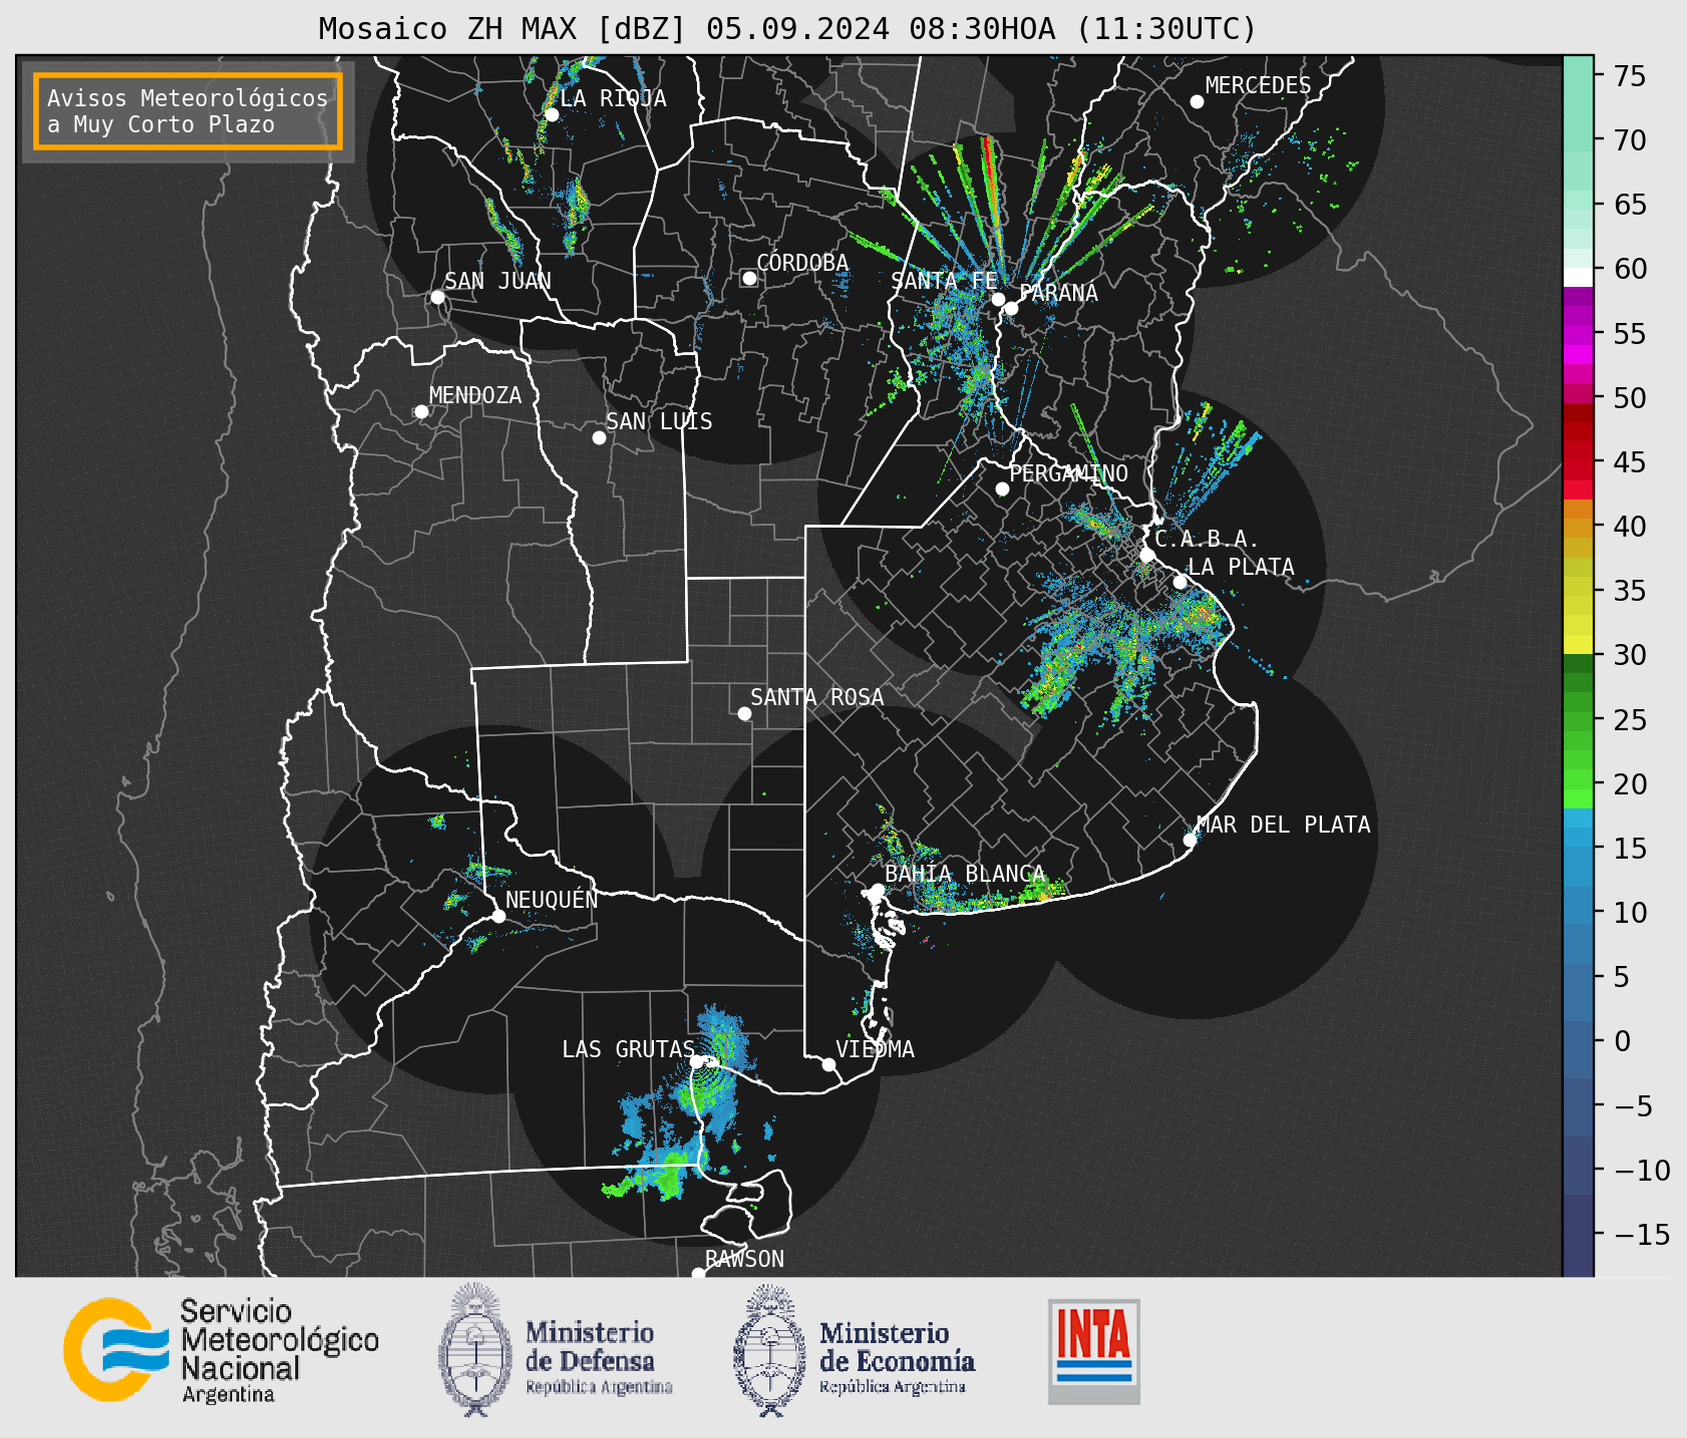Click the Ministerio de Defensa coat of arms

tap(476, 1350)
